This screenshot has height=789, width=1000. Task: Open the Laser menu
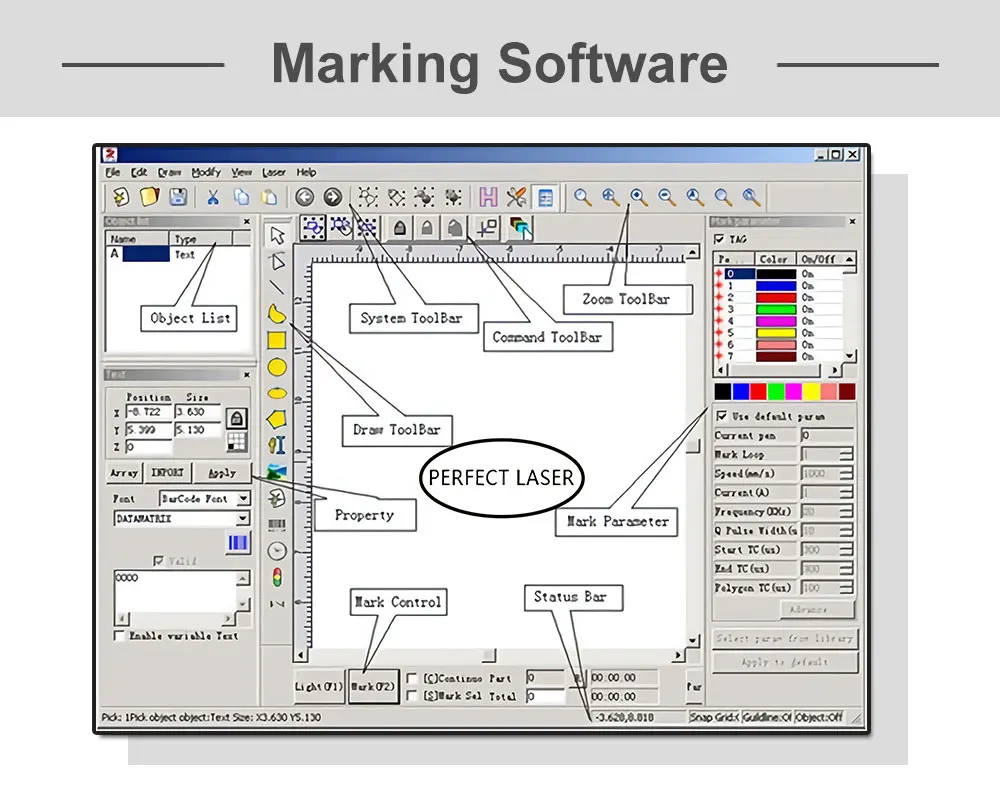click(274, 172)
